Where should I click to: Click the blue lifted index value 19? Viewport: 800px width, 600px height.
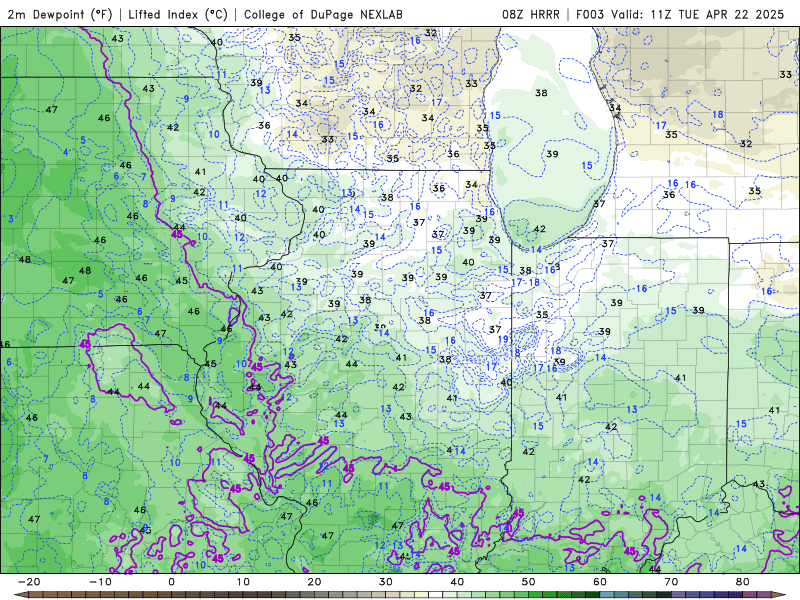(x=503, y=339)
